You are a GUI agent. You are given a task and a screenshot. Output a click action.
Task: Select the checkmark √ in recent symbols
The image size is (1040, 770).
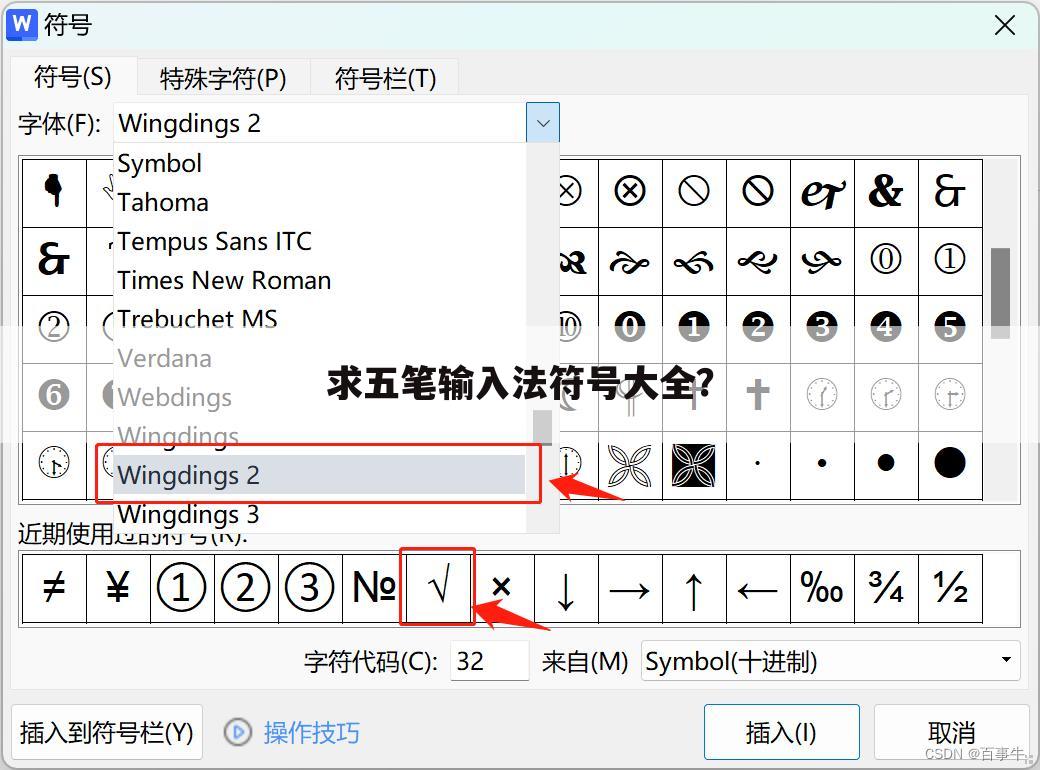tap(437, 588)
